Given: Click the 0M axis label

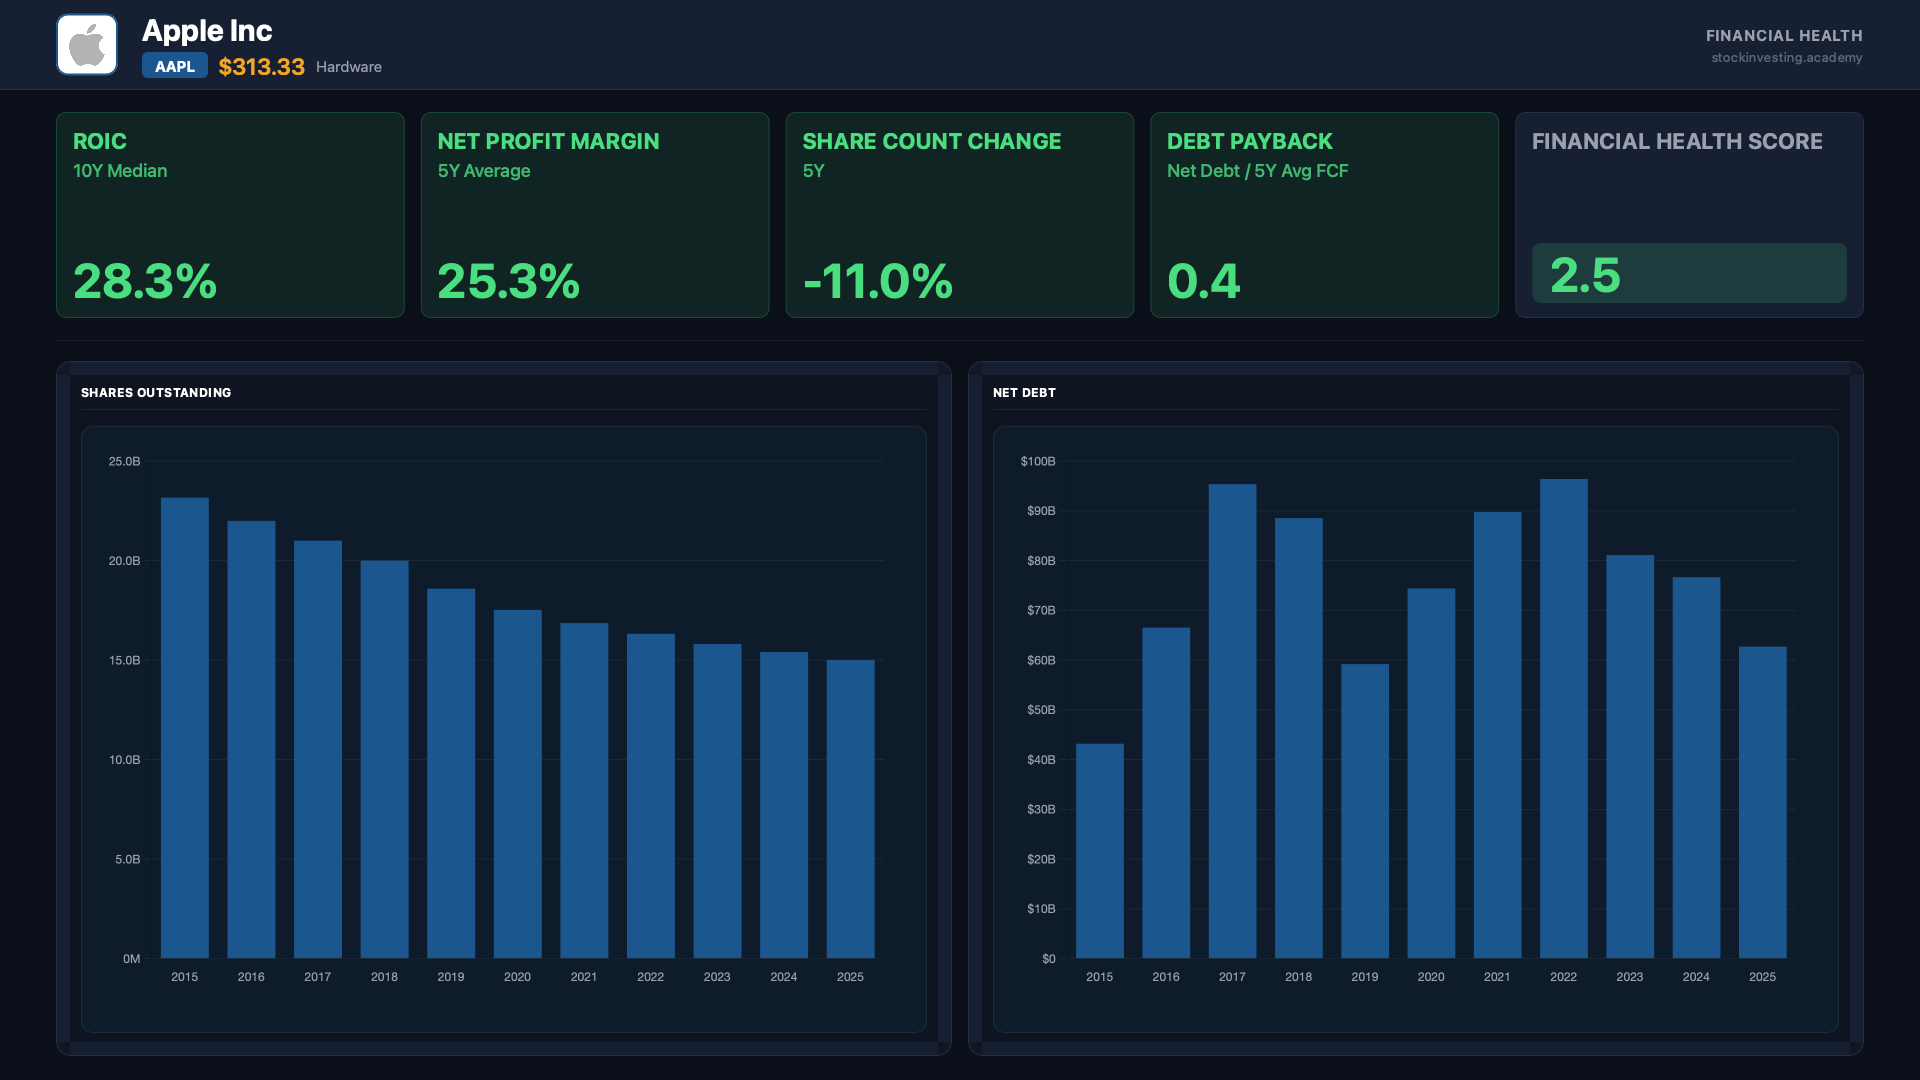Looking at the screenshot, I should [x=132, y=959].
